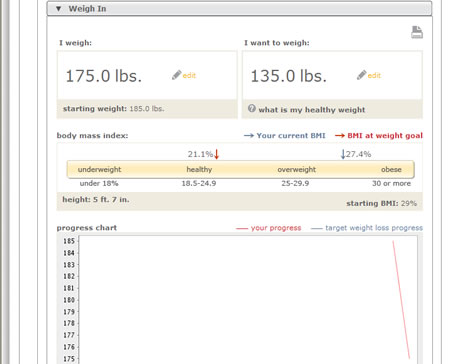The height and width of the screenshot is (364, 450).
Task: Click the 'underweight' segment of BMI bar
Action: coord(99,169)
